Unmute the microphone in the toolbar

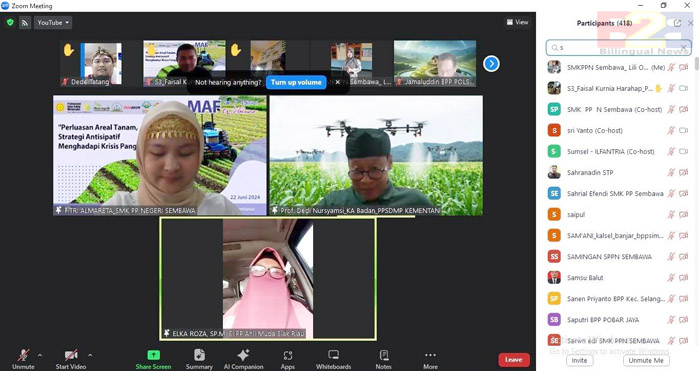pyautogui.click(x=23, y=359)
